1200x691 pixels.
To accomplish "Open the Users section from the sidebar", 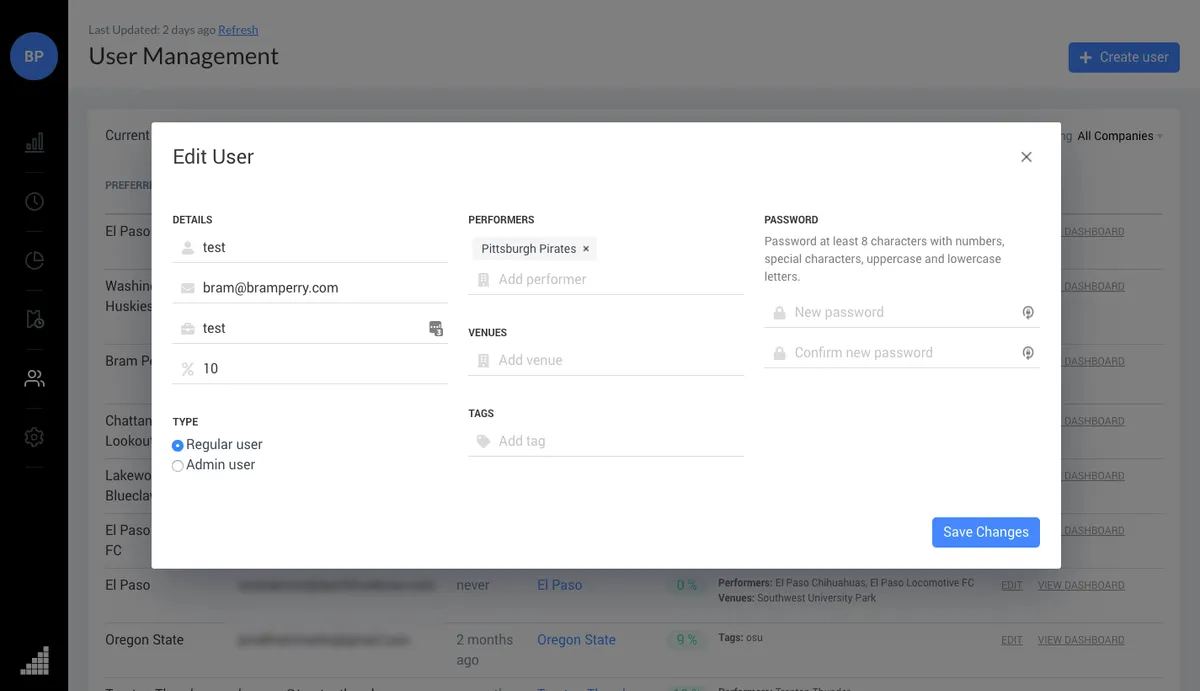I will click(x=34, y=378).
